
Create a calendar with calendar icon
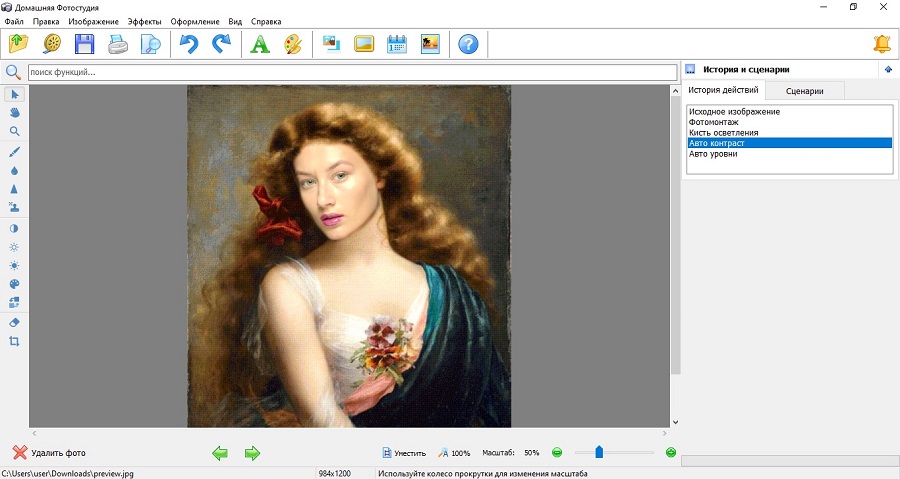(x=397, y=44)
